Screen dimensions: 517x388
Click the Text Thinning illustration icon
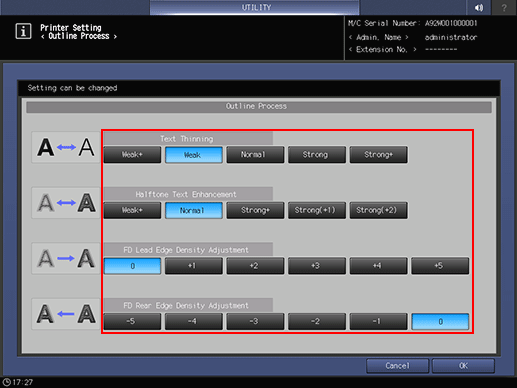click(x=66, y=147)
